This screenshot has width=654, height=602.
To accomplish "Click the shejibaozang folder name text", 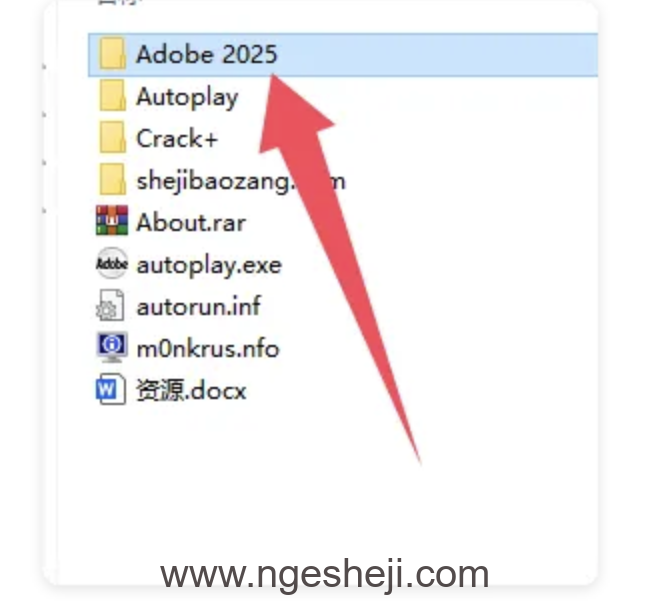I will (241, 182).
